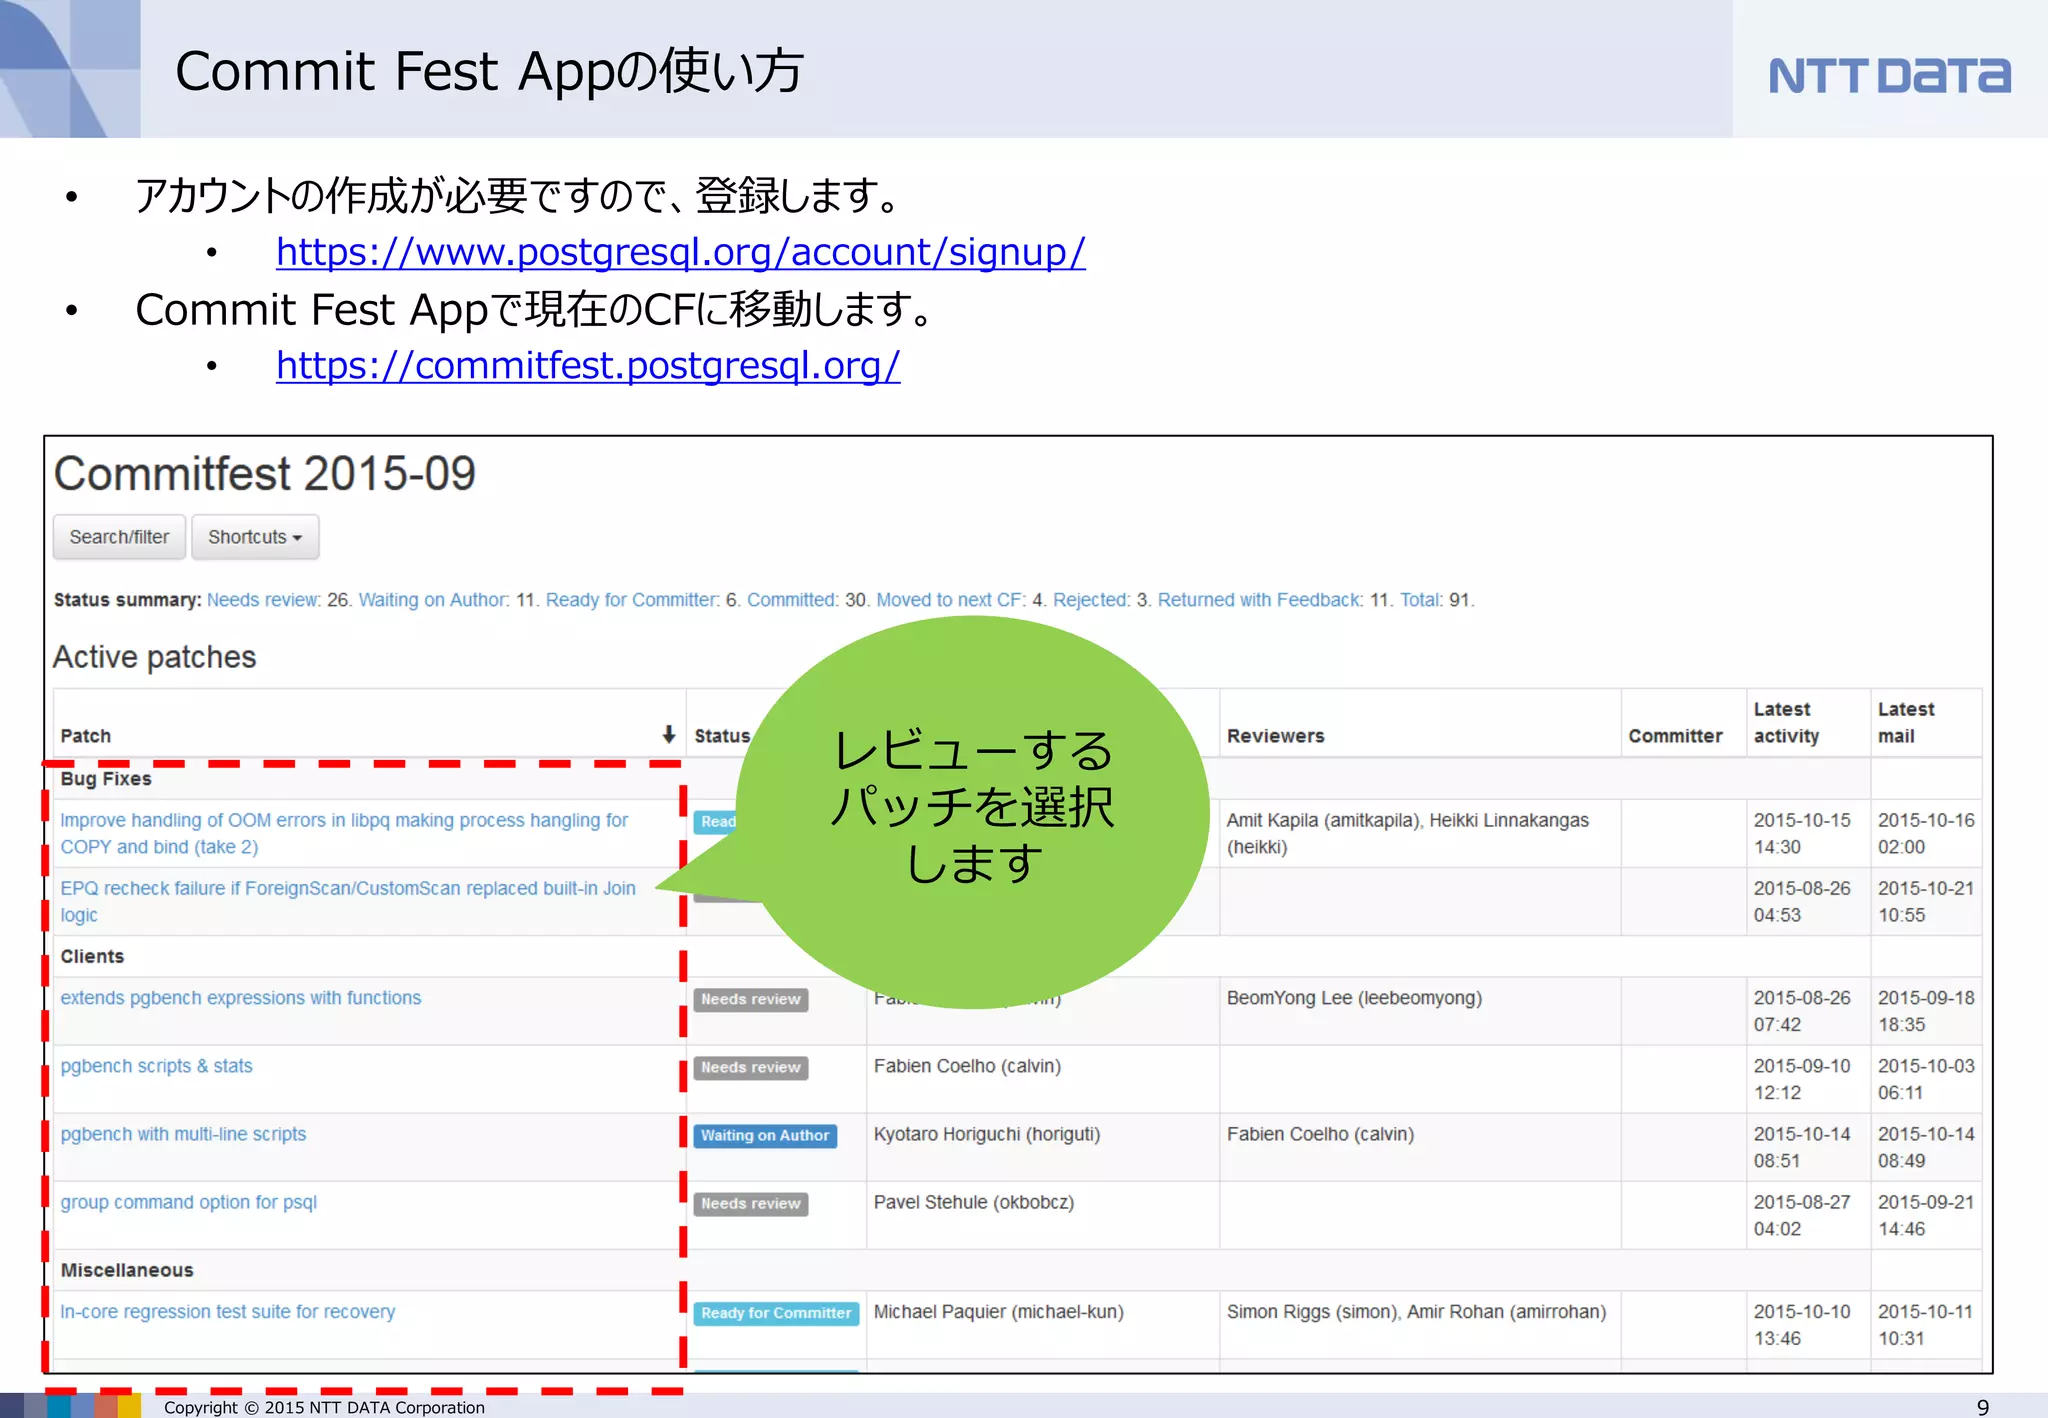Click reviewer BeomYong Lee (leebeomyong)

coord(1354,998)
